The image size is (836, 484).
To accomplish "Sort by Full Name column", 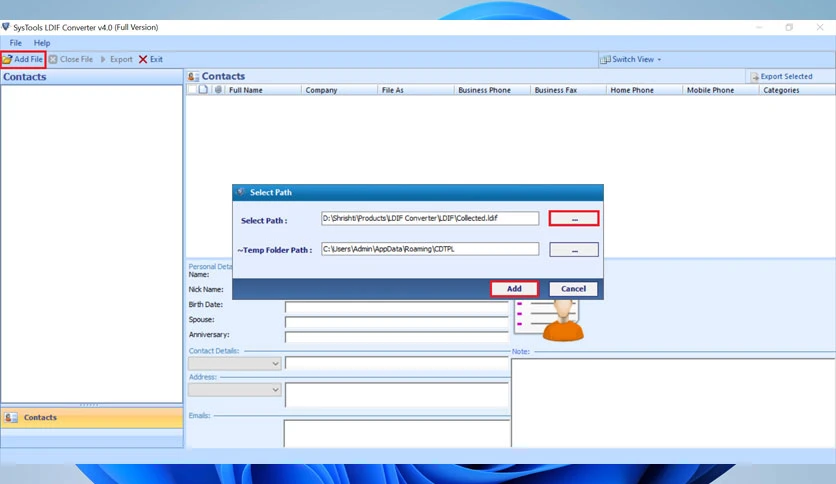I will click(263, 90).
